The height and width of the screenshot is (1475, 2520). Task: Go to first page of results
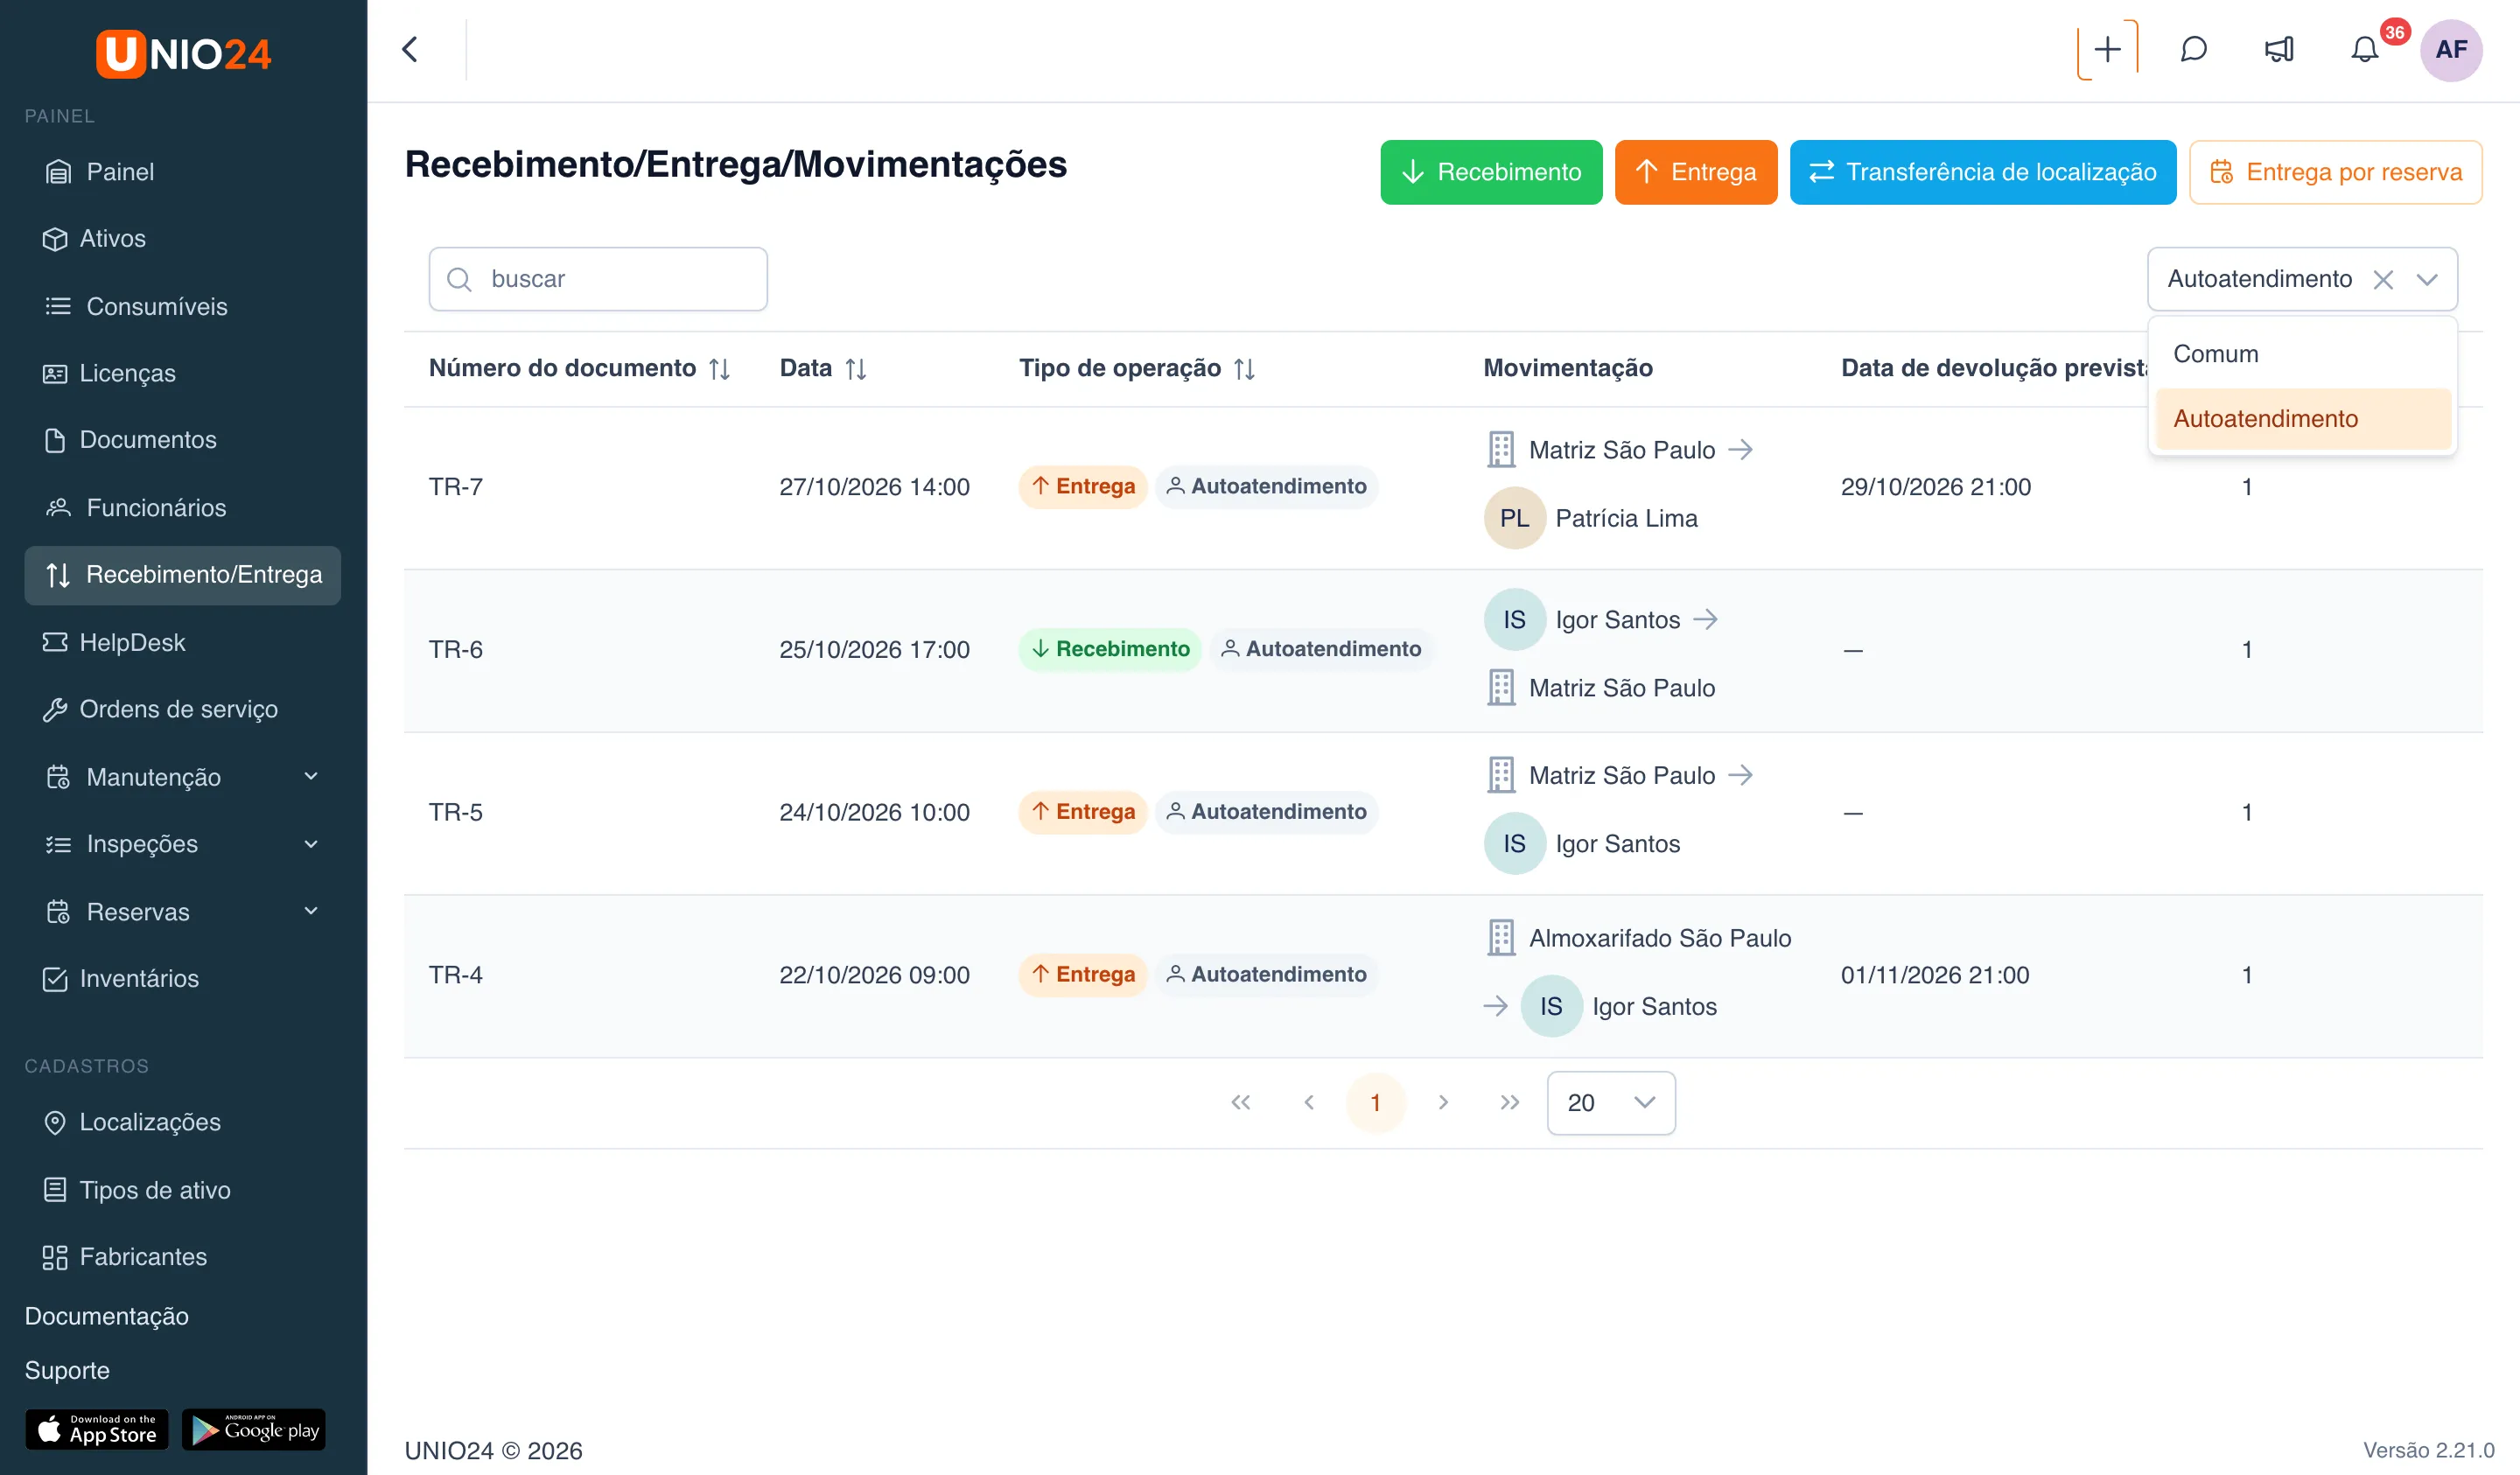tap(1241, 1102)
